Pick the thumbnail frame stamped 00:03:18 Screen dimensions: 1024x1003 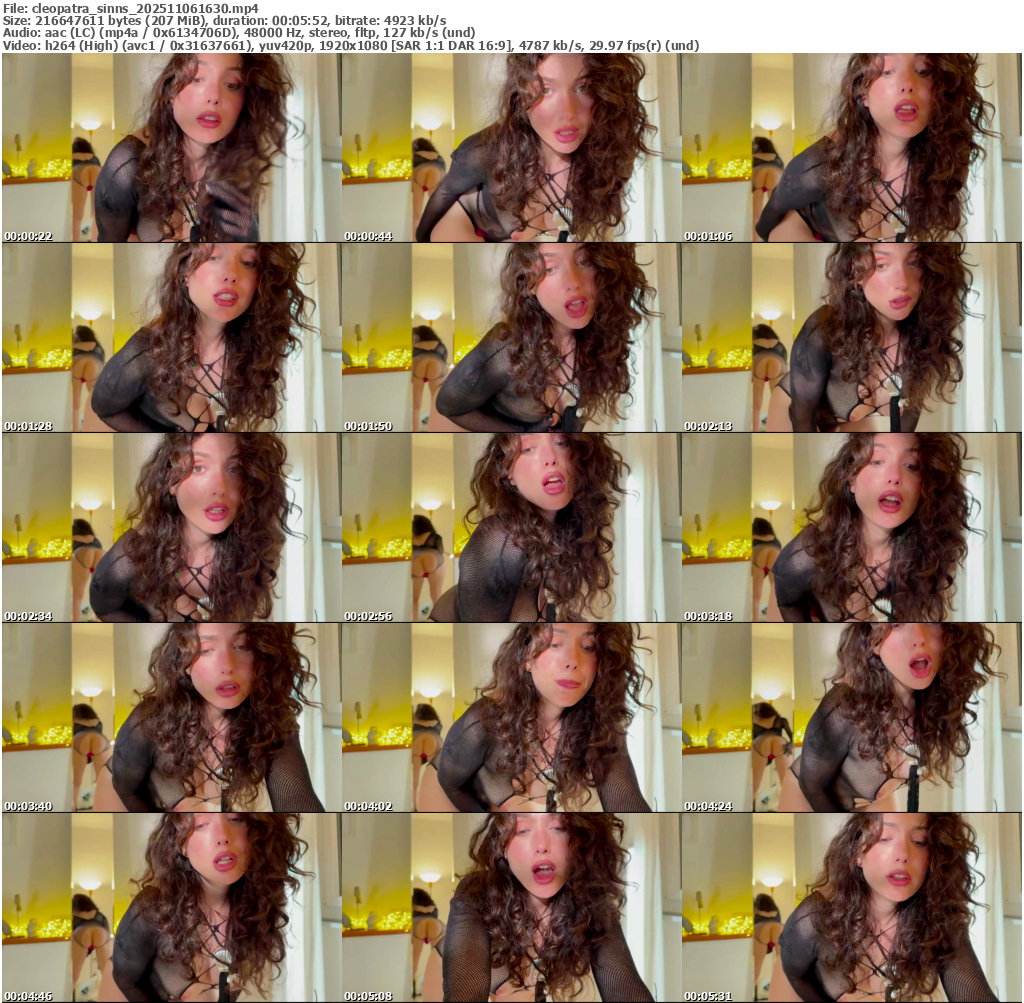[851, 528]
